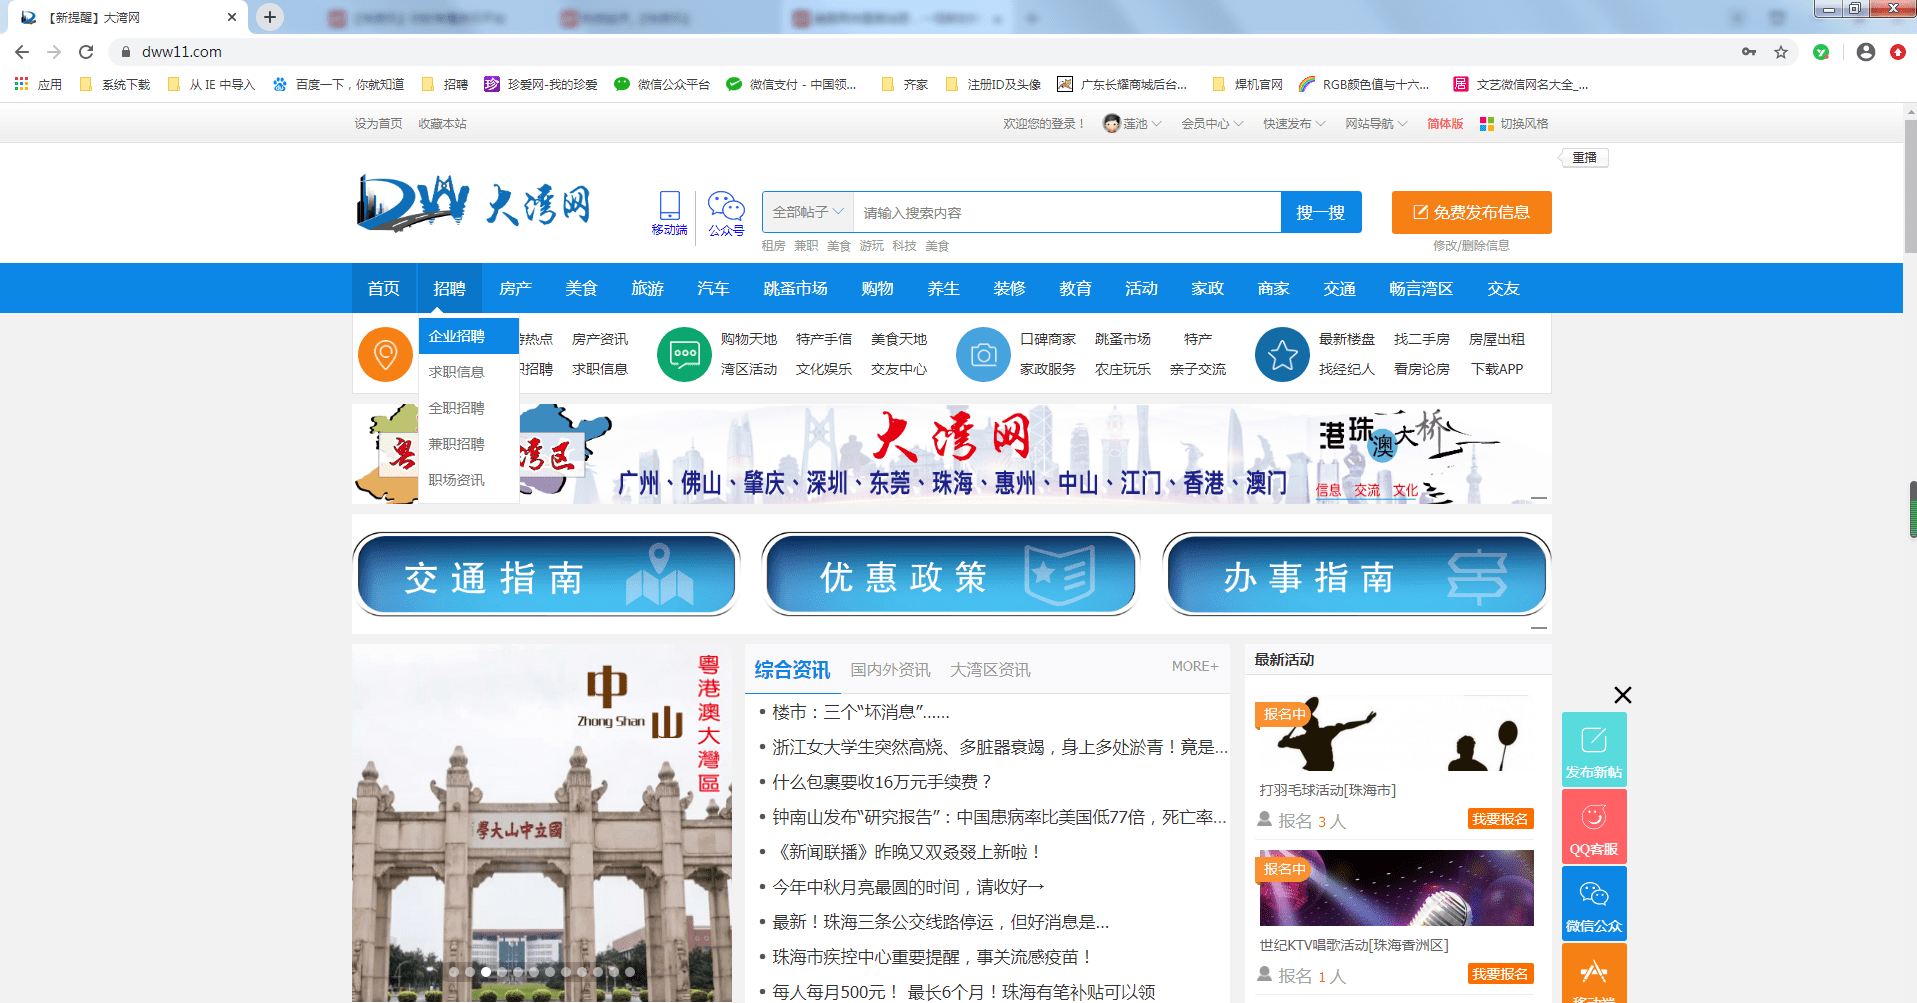Click the 公众号 WeChat public account icon
This screenshot has width=1917, height=1003.
pyautogui.click(x=726, y=206)
